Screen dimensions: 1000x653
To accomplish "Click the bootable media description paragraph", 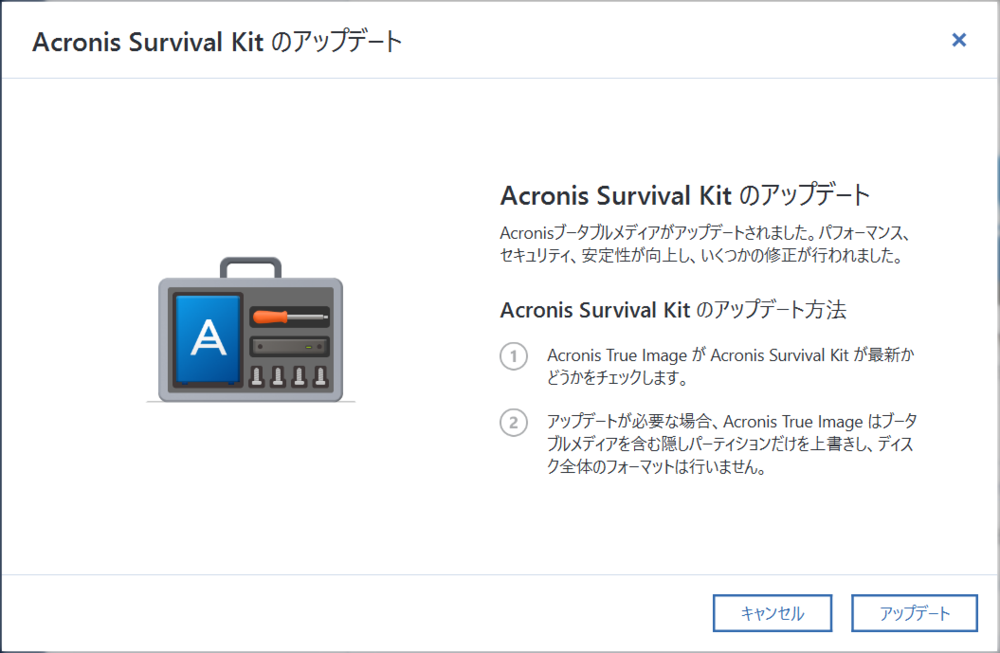I will 704,244.
